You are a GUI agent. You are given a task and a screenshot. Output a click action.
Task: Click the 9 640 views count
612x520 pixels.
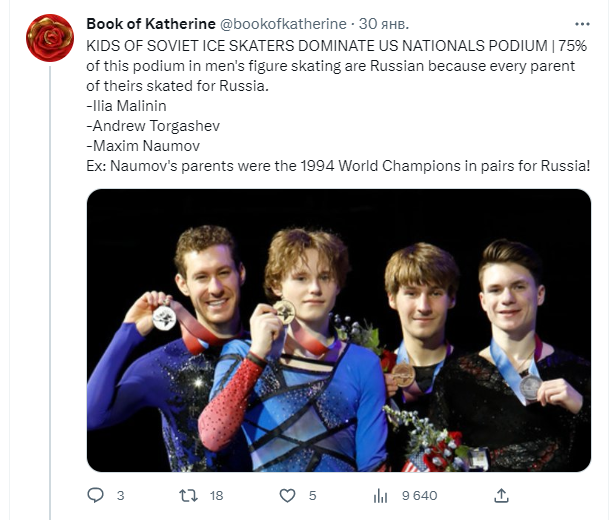point(417,495)
